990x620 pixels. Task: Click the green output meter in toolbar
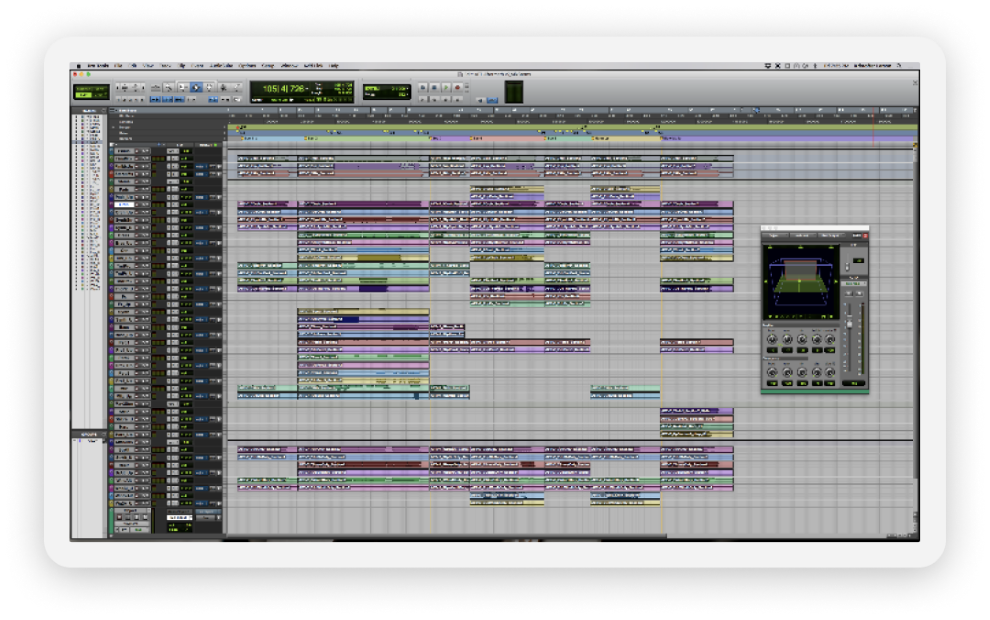click(x=514, y=92)
